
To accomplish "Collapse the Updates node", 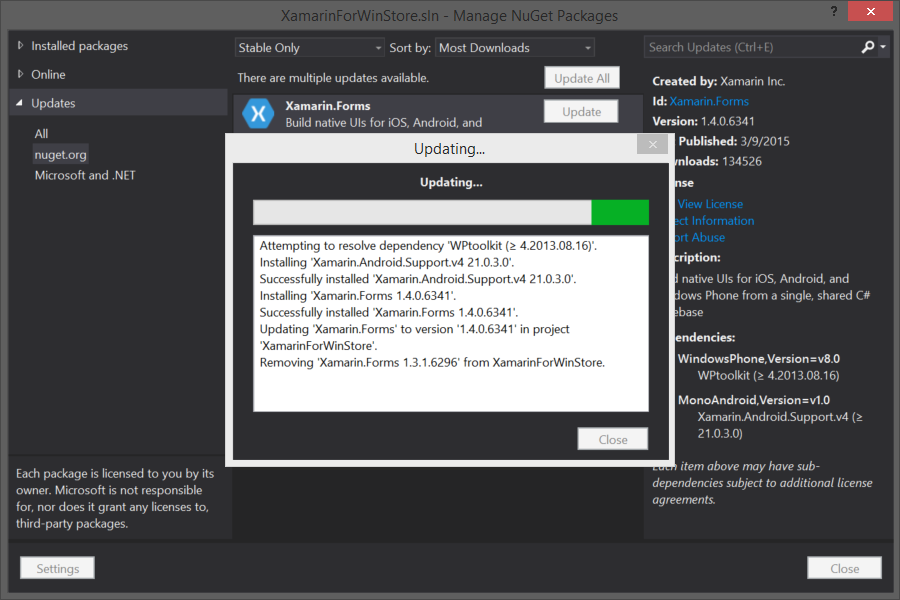I will (20, 103).
